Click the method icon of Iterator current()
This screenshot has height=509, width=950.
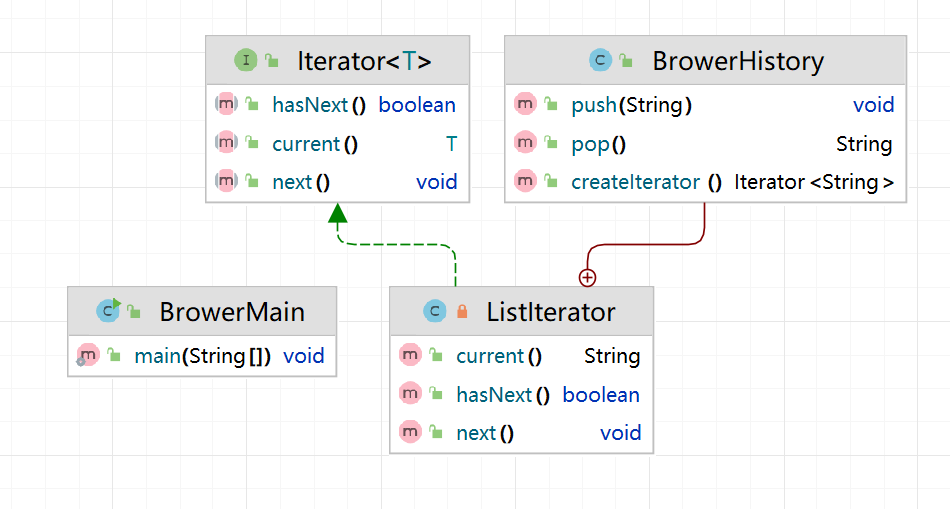click(x=226, y=143)
